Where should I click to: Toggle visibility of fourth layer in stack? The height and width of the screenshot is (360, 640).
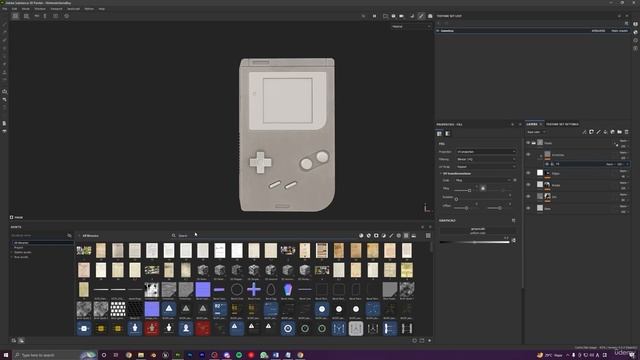click(x=528, y=184)
